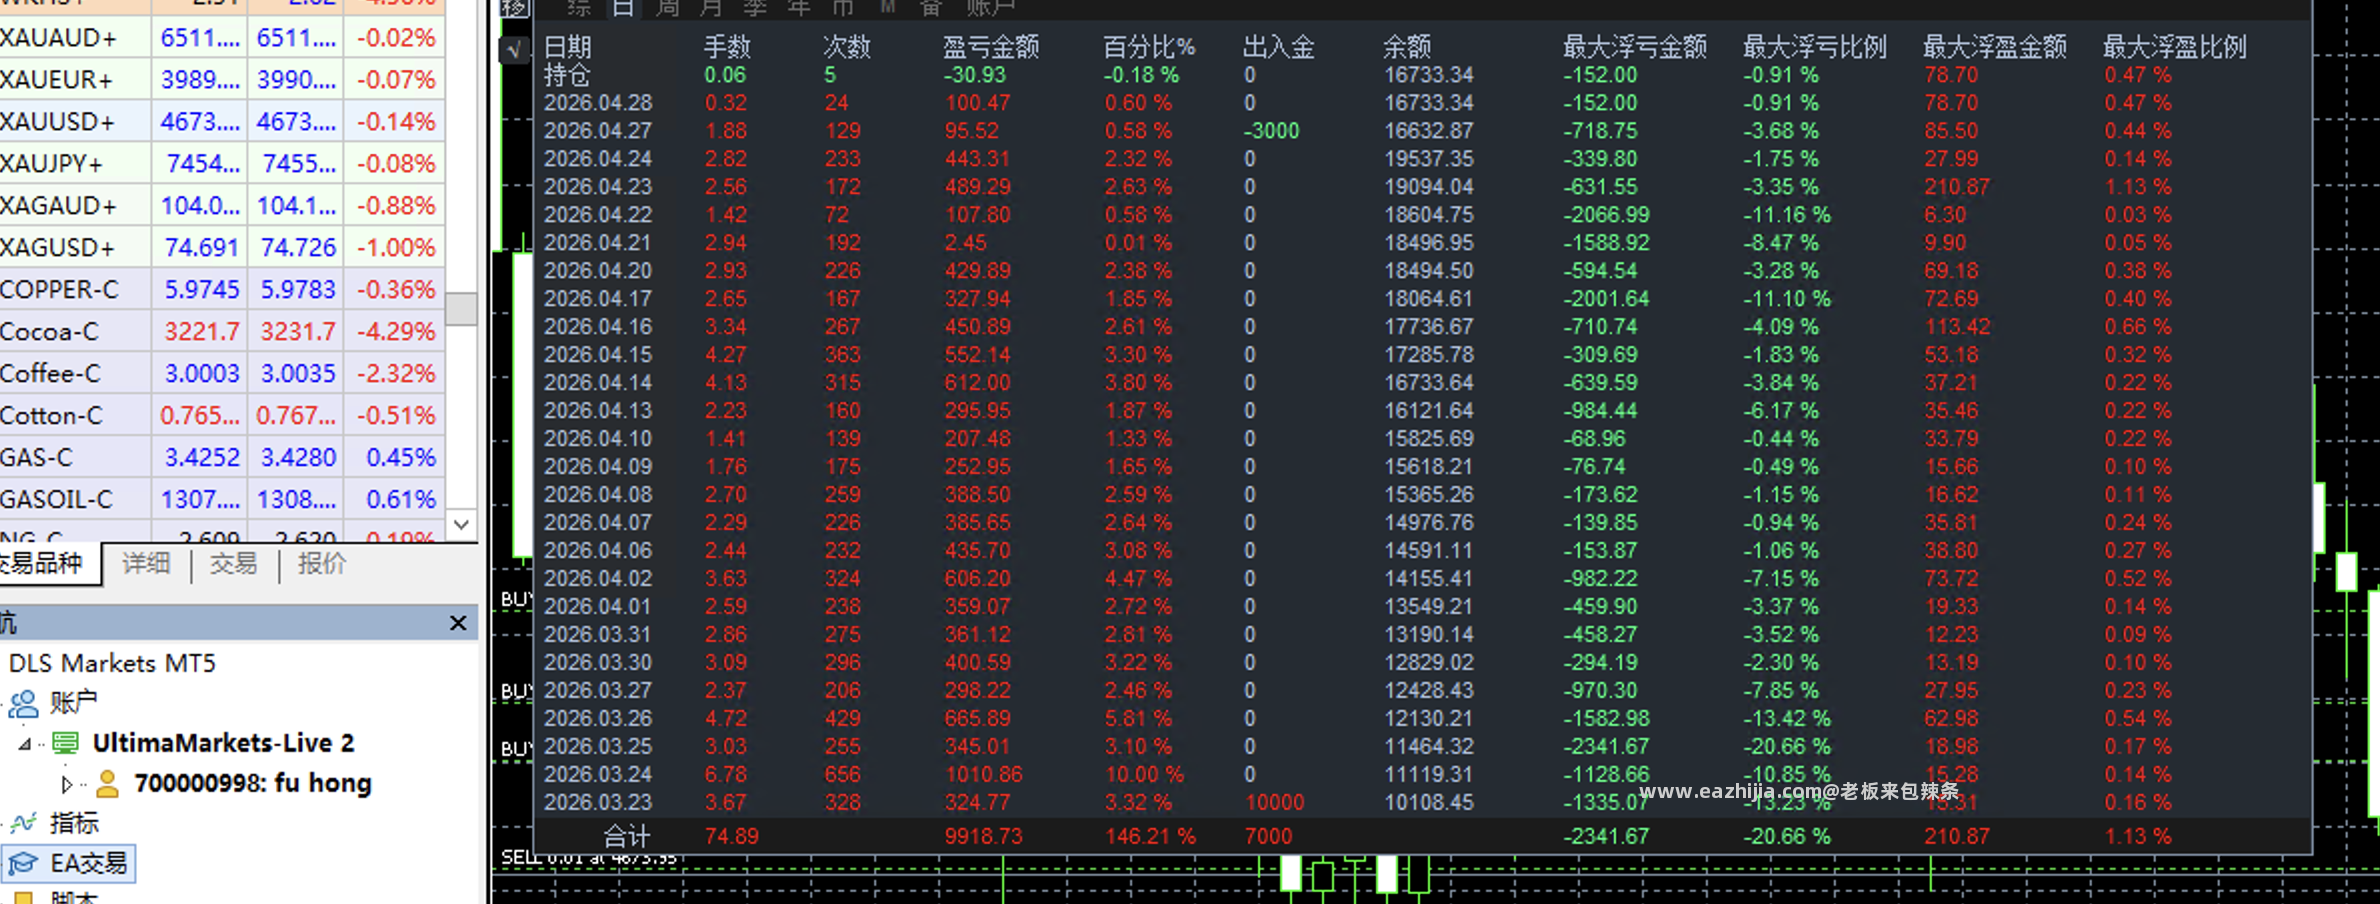Close the navigator panel with the X

click(x=458, y=623)
